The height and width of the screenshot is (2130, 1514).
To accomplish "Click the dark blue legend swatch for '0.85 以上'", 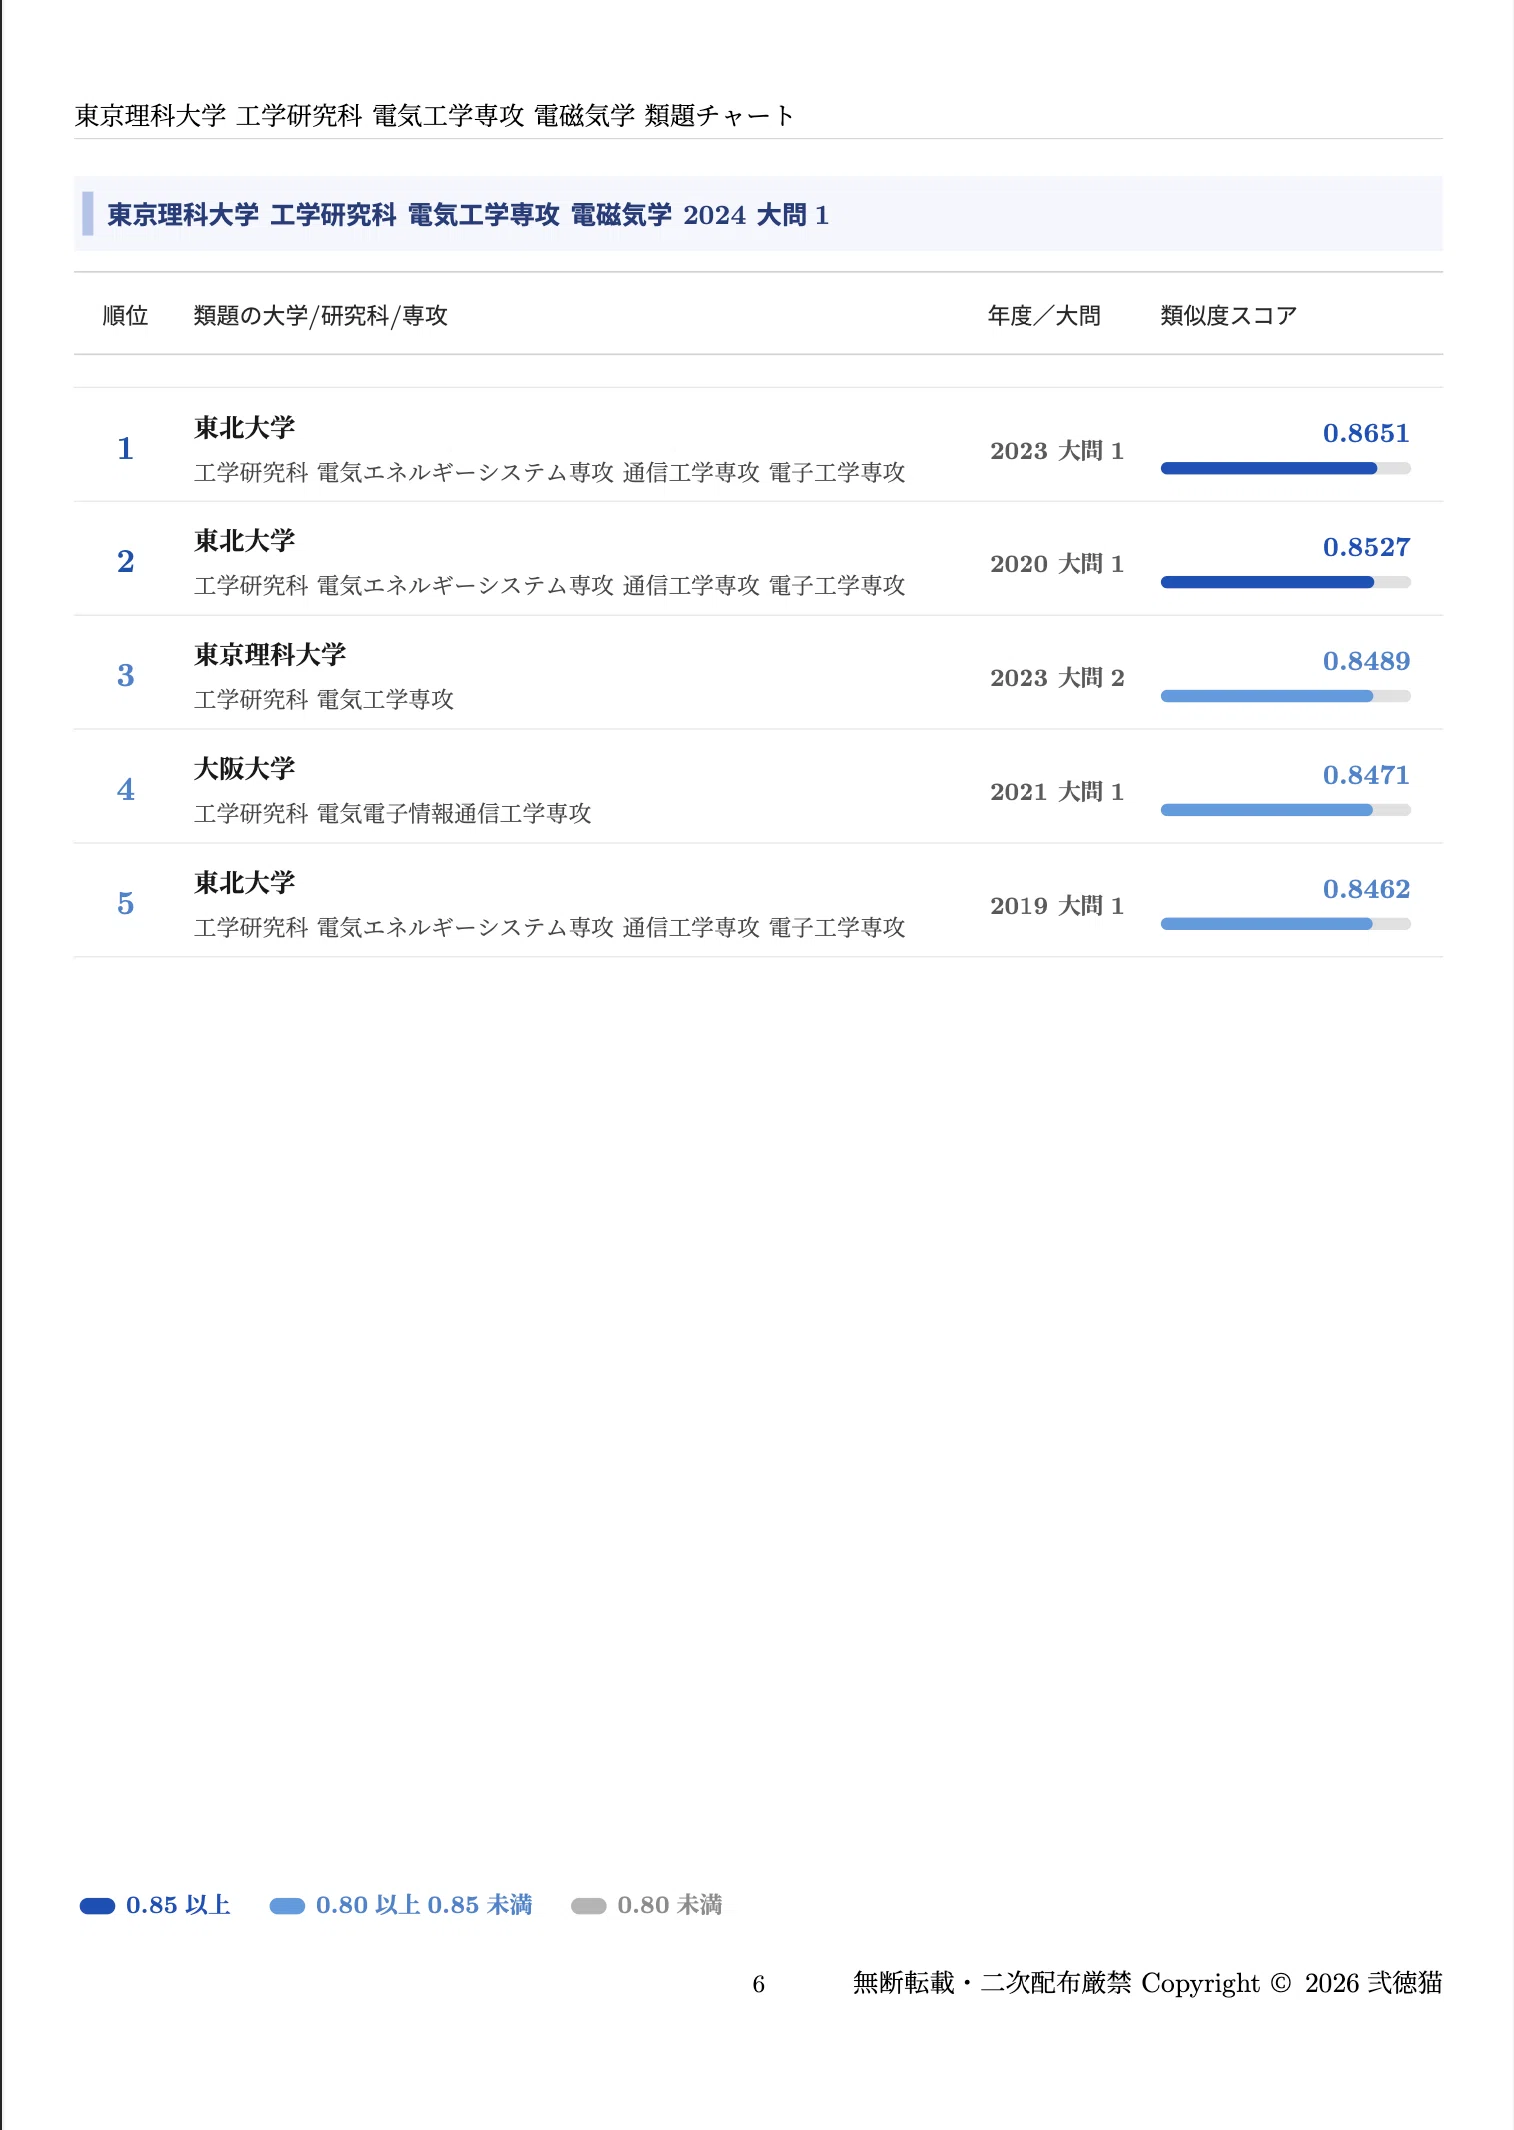I will click(x=98, y=1906).
